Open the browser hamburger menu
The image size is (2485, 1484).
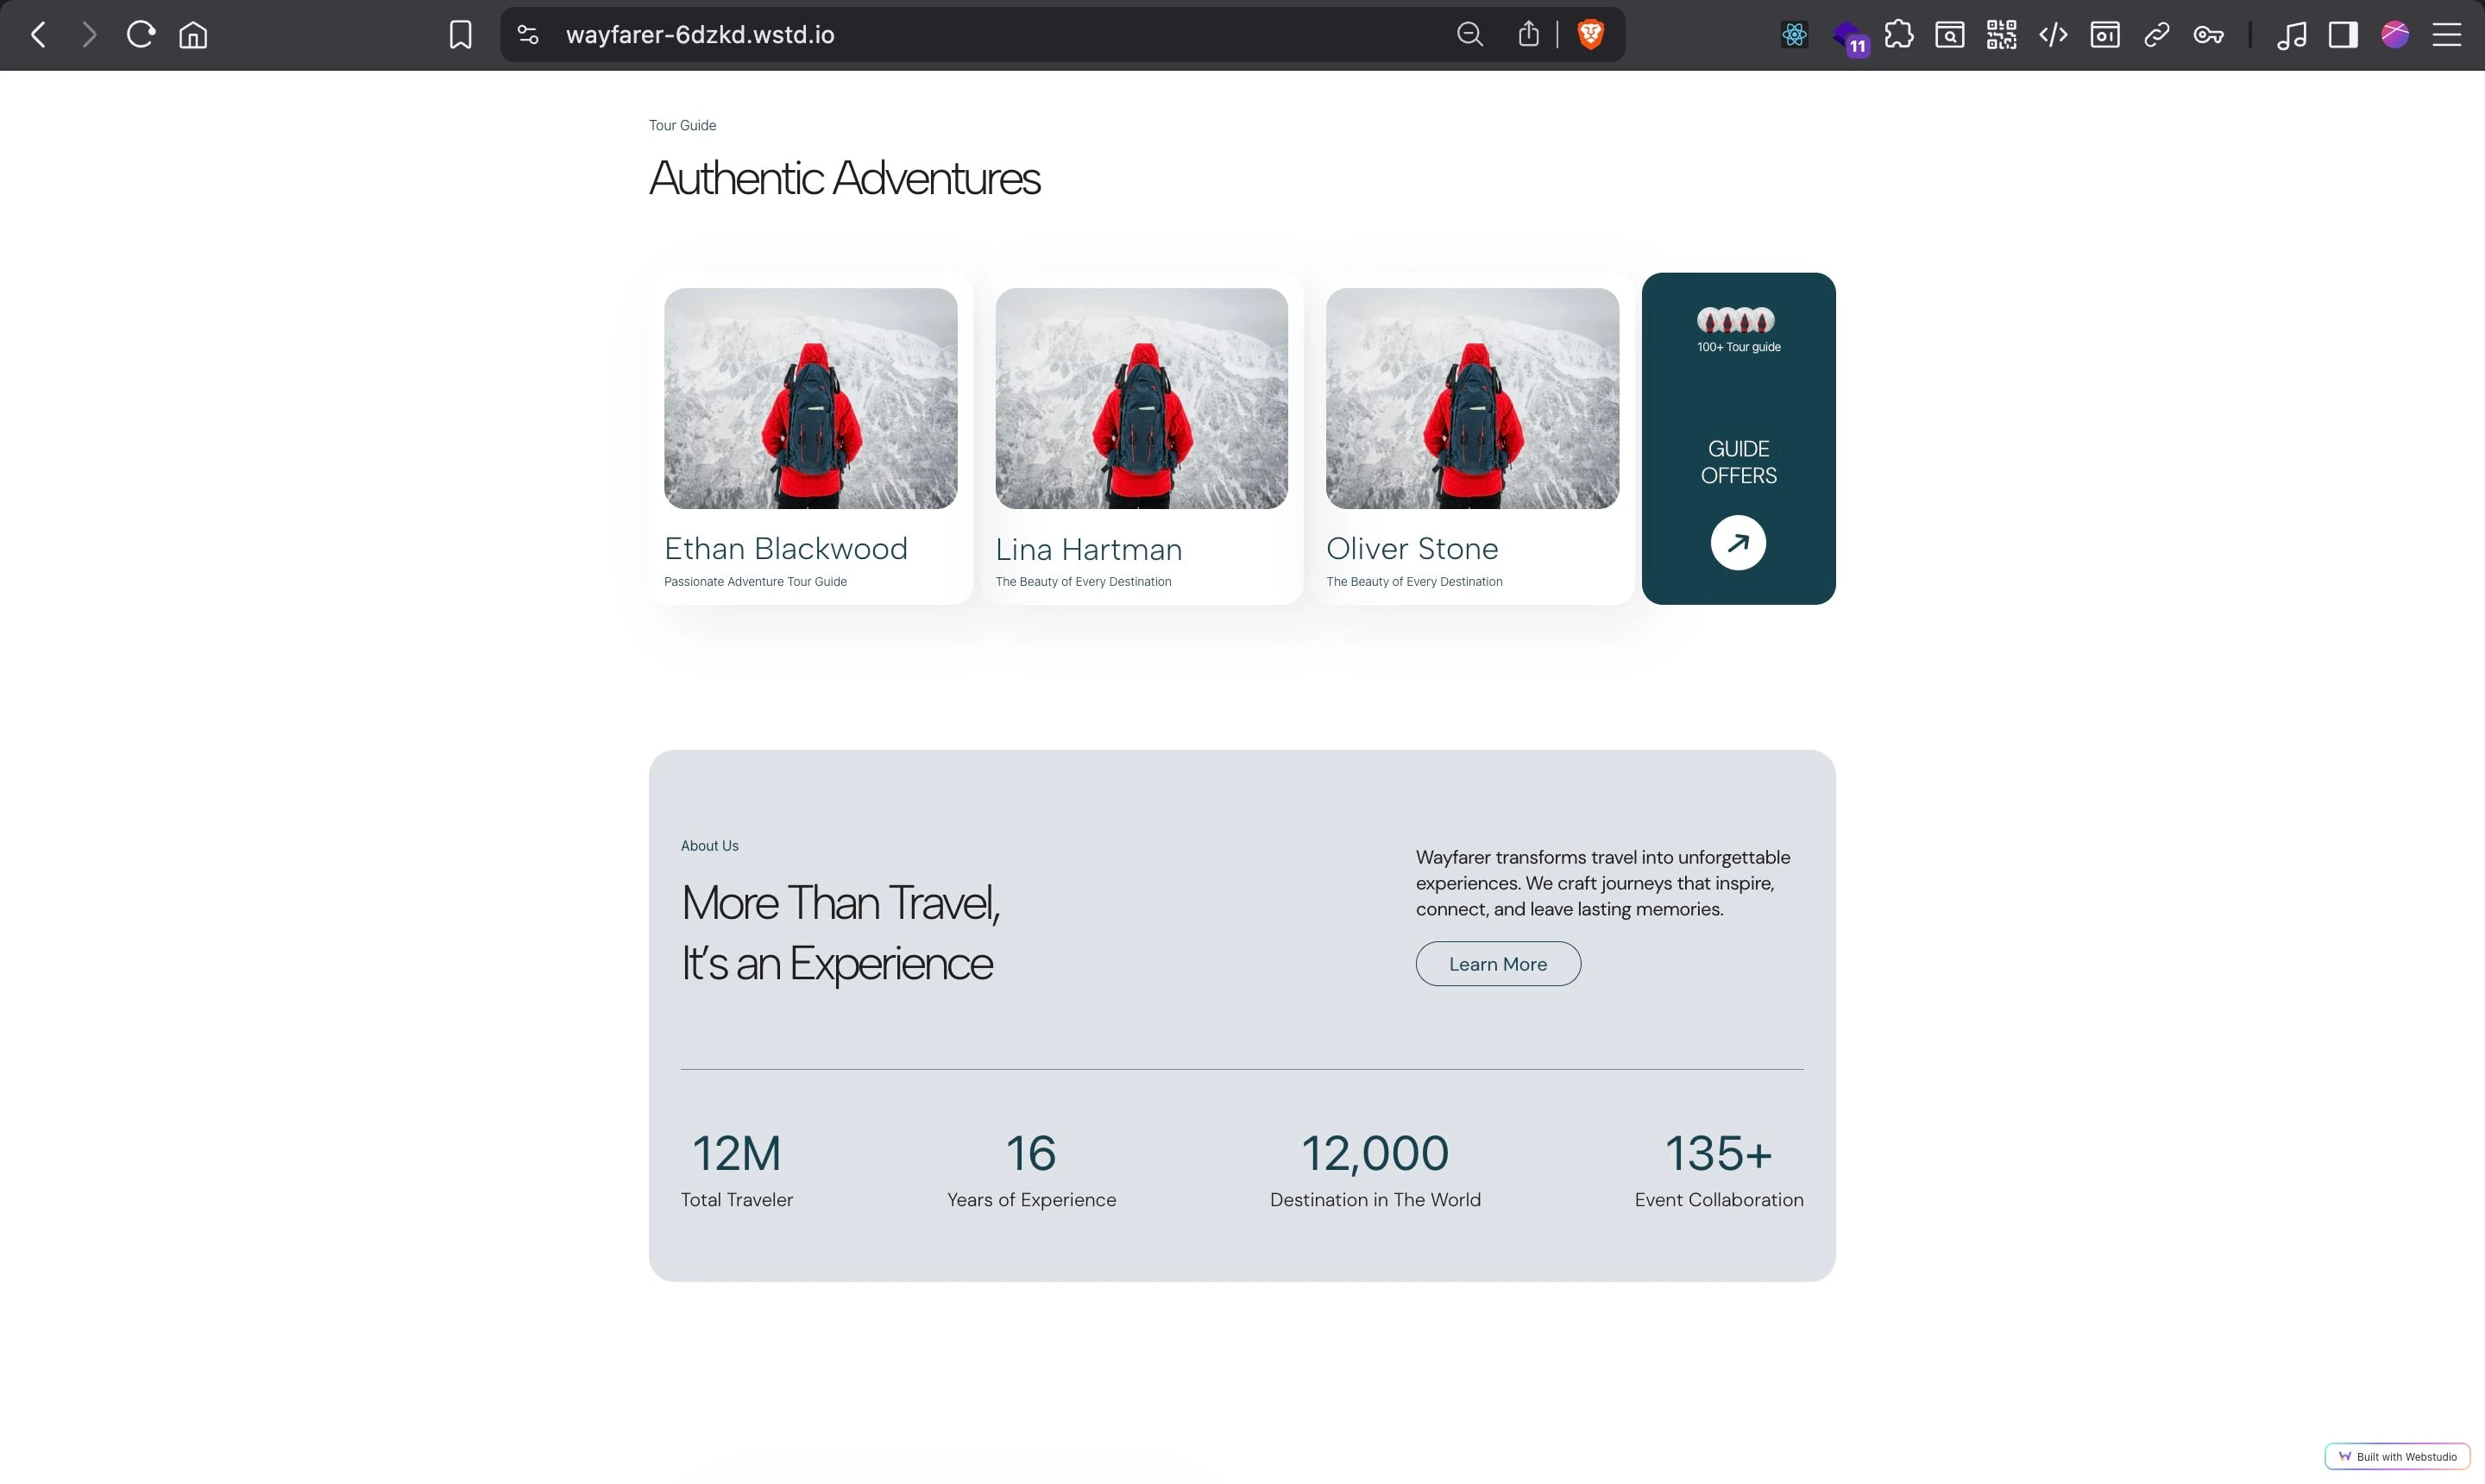pos(2446,35)
